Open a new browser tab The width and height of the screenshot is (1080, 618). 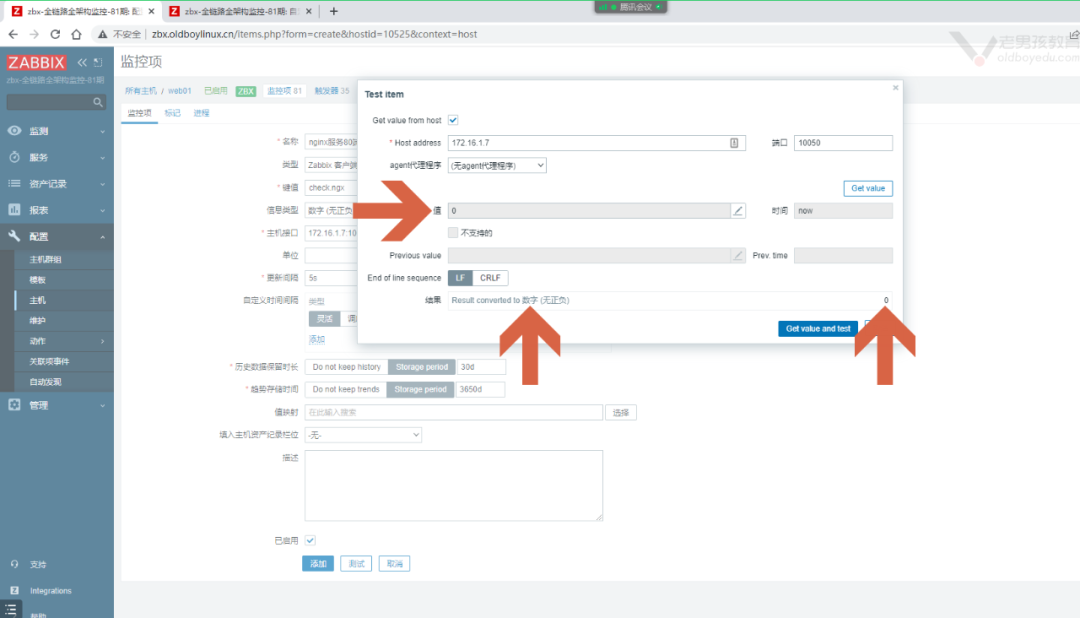coord(334,11)
